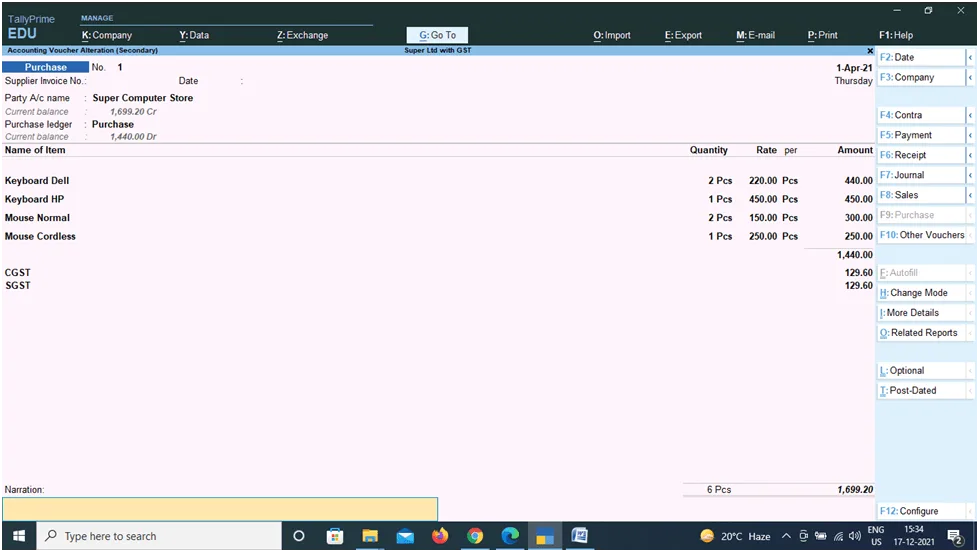The height and width of the screenshot is (552, 979).
Task: Select the Keyboard Dell item row
Action: point(37,181)
